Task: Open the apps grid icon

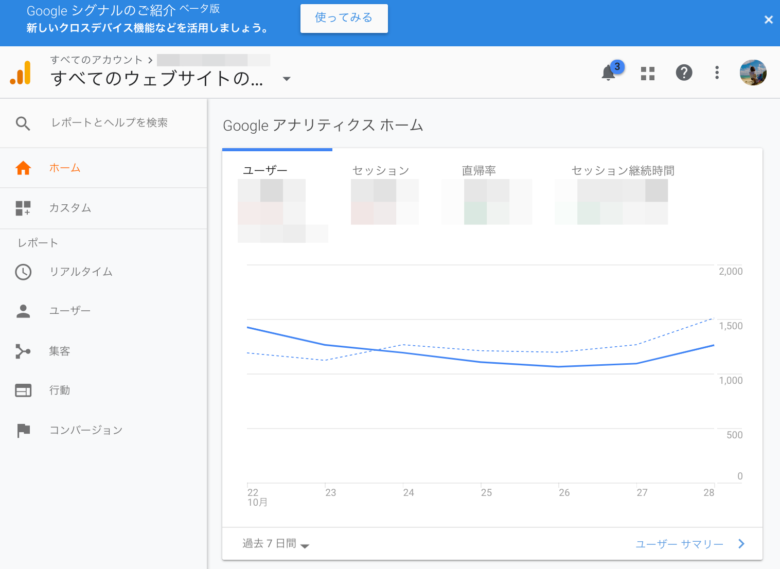Action: tap(647, 74)
